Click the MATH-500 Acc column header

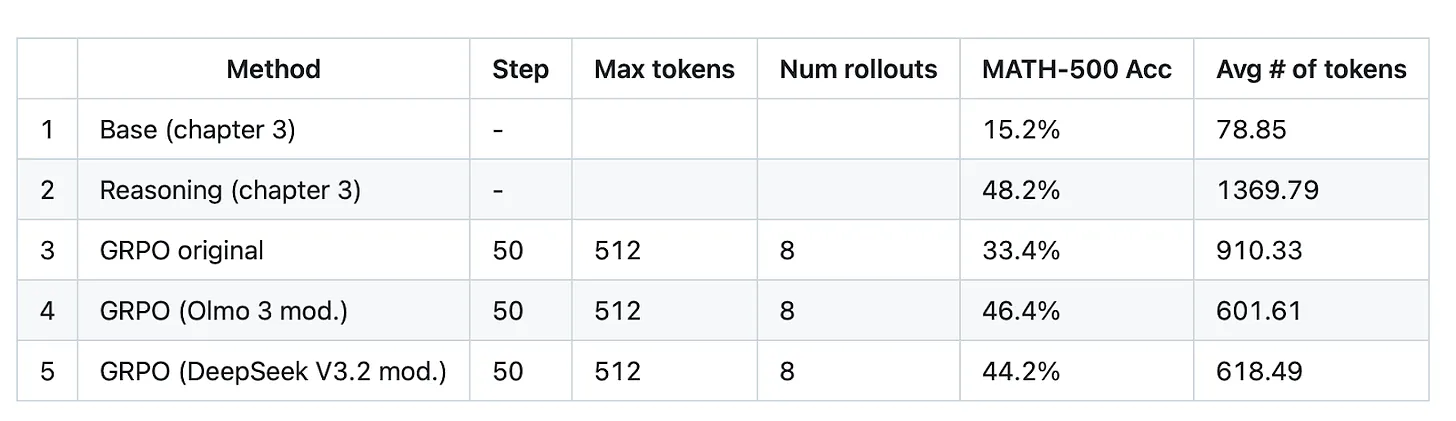1076,69
